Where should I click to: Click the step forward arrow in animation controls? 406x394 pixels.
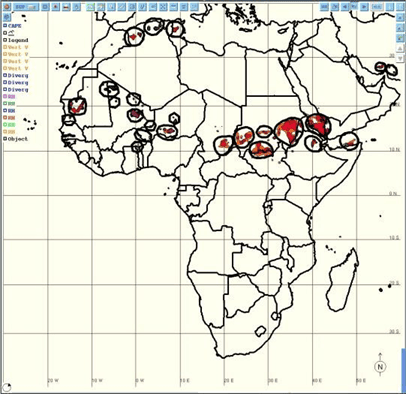pyautogui.click(x=364, y=7)
